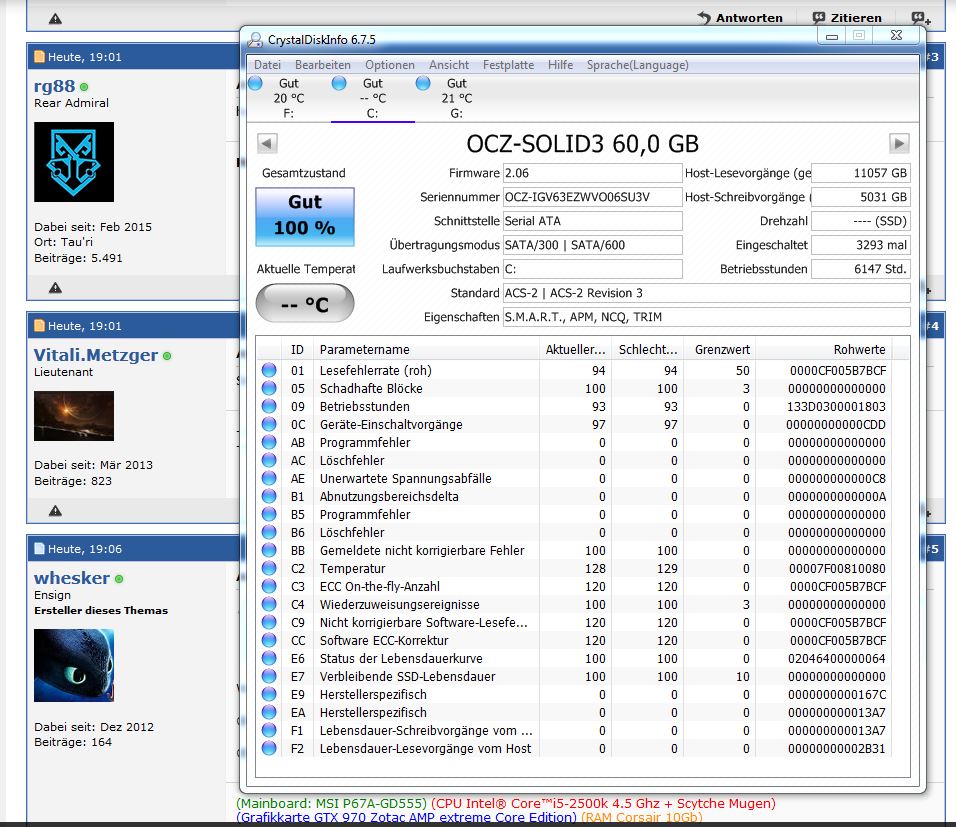Click the Übertragungsmodus SATA/300 field
Image resolution: width=956 pixels, height=827 pixels.
click(x=592, y=245)
